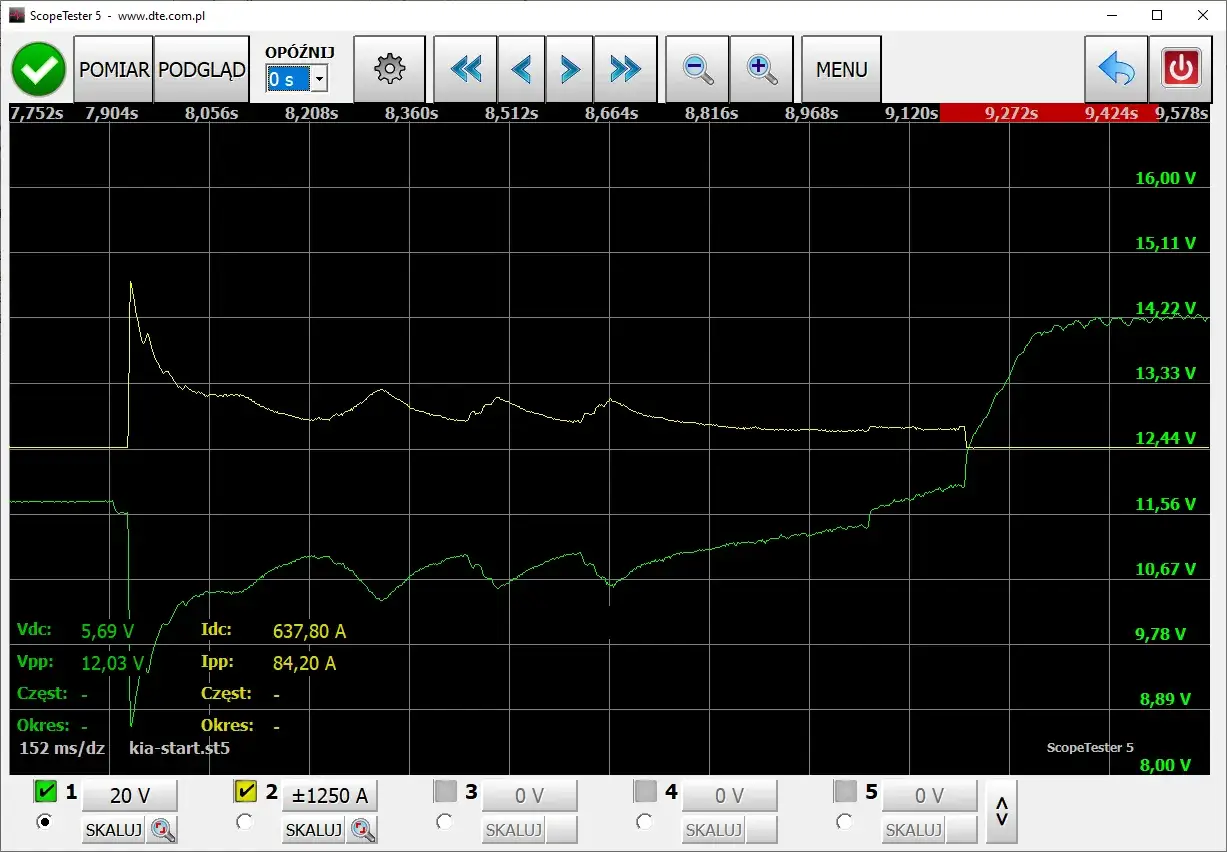Open the MENU button
Viewport: 1227px width, 852px height.
tap(841, 69)
